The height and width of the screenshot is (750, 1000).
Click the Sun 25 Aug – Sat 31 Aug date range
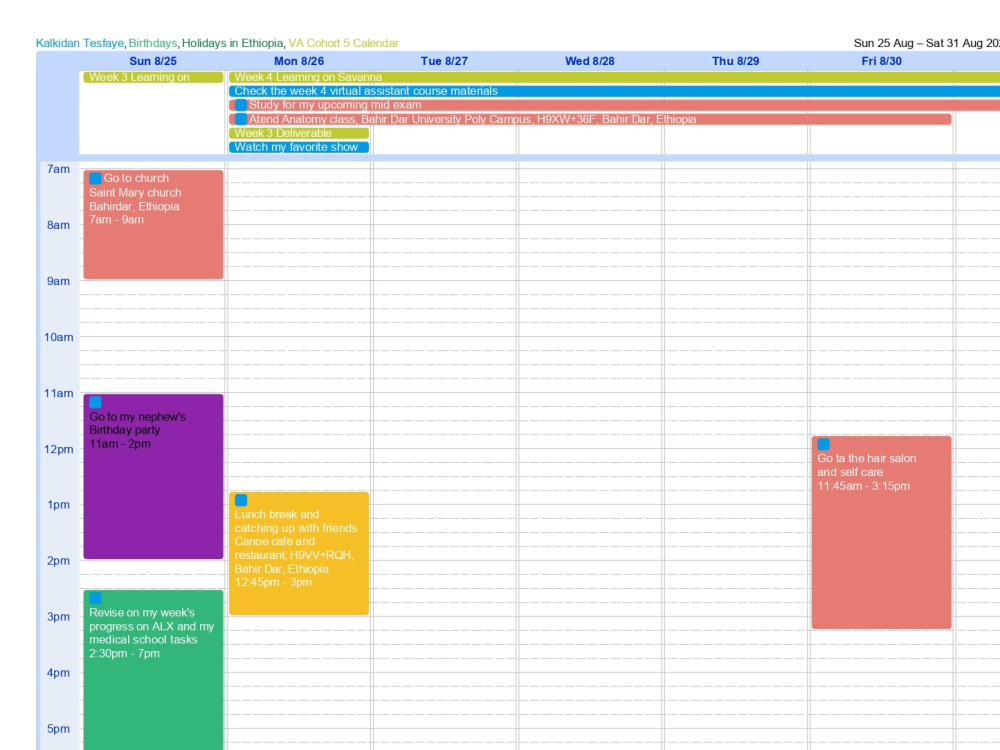coord(927,43)
